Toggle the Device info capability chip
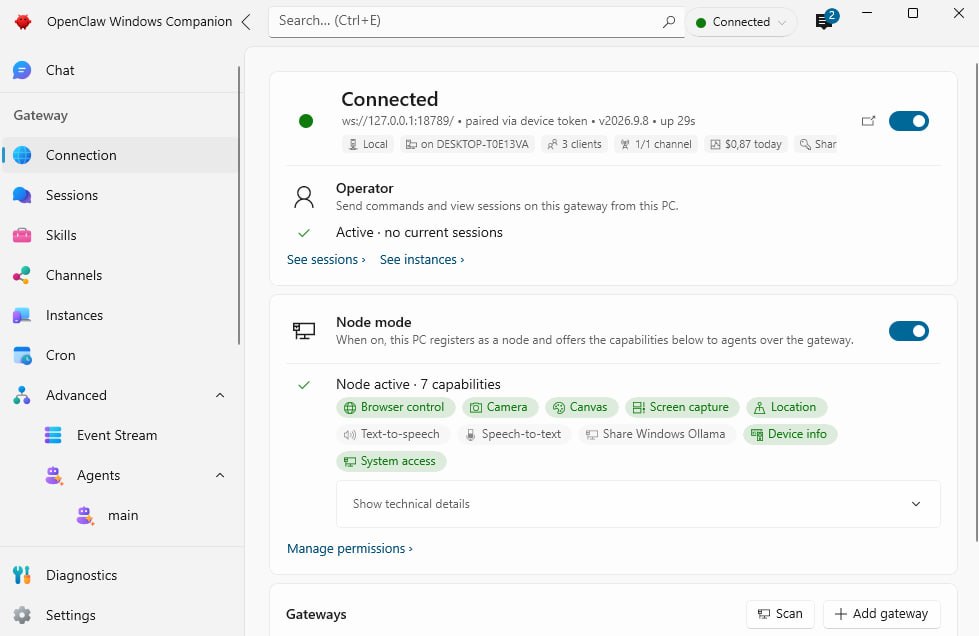 tap(790, 434)
